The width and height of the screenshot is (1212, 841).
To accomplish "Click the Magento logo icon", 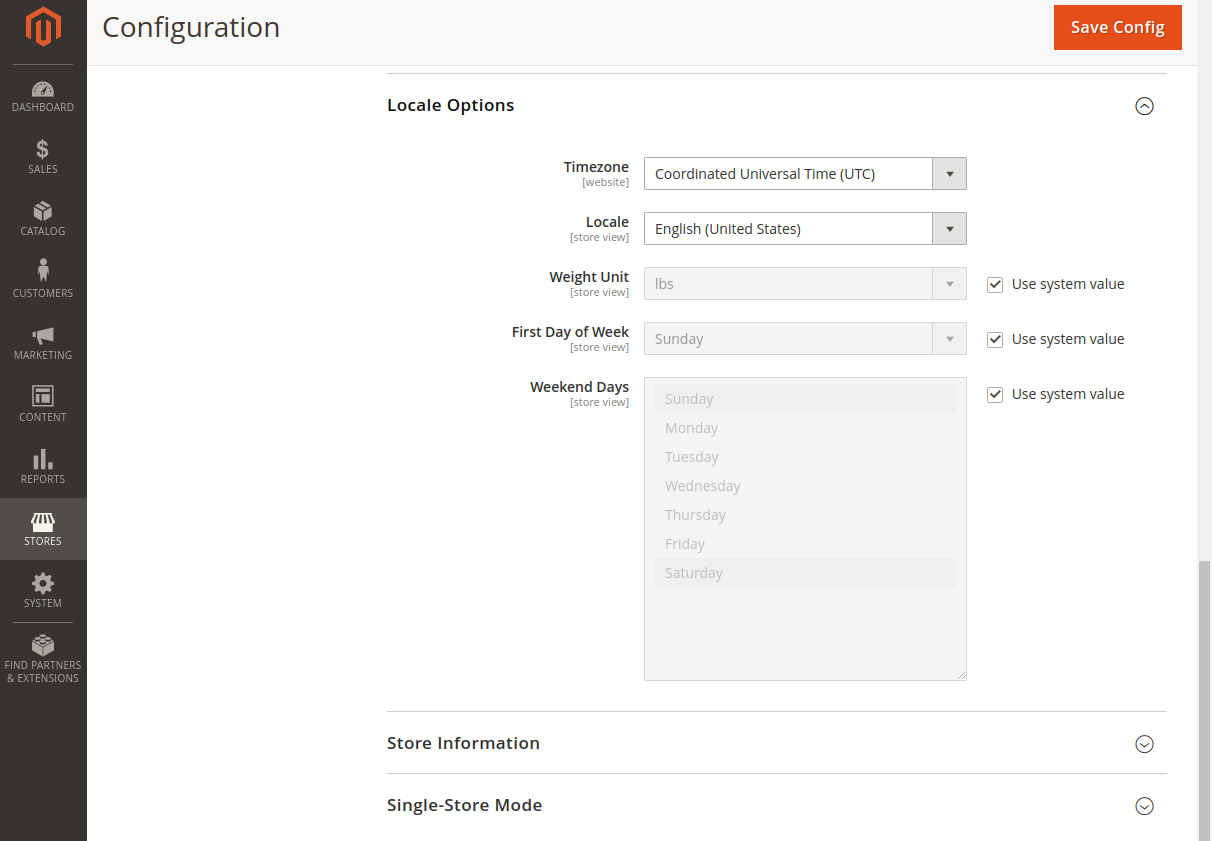I will [43, 28].
